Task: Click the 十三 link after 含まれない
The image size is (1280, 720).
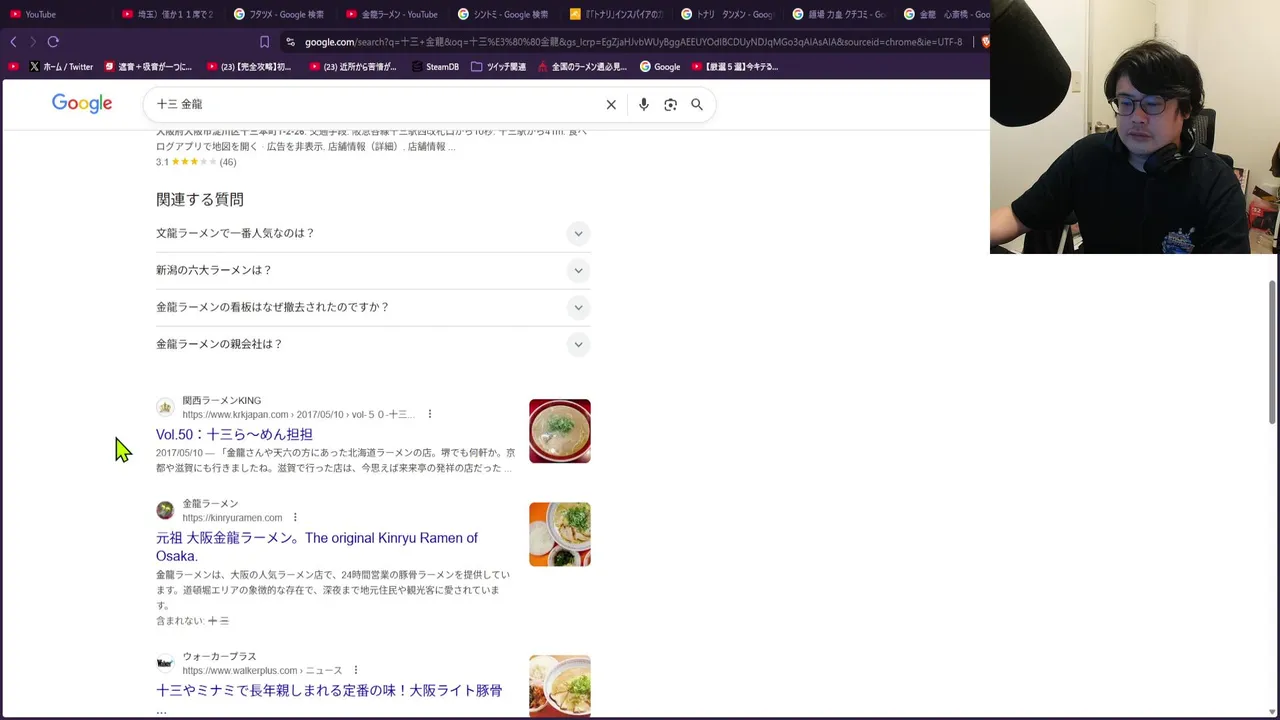Action: pyautogui.click(x=218, y=621)
